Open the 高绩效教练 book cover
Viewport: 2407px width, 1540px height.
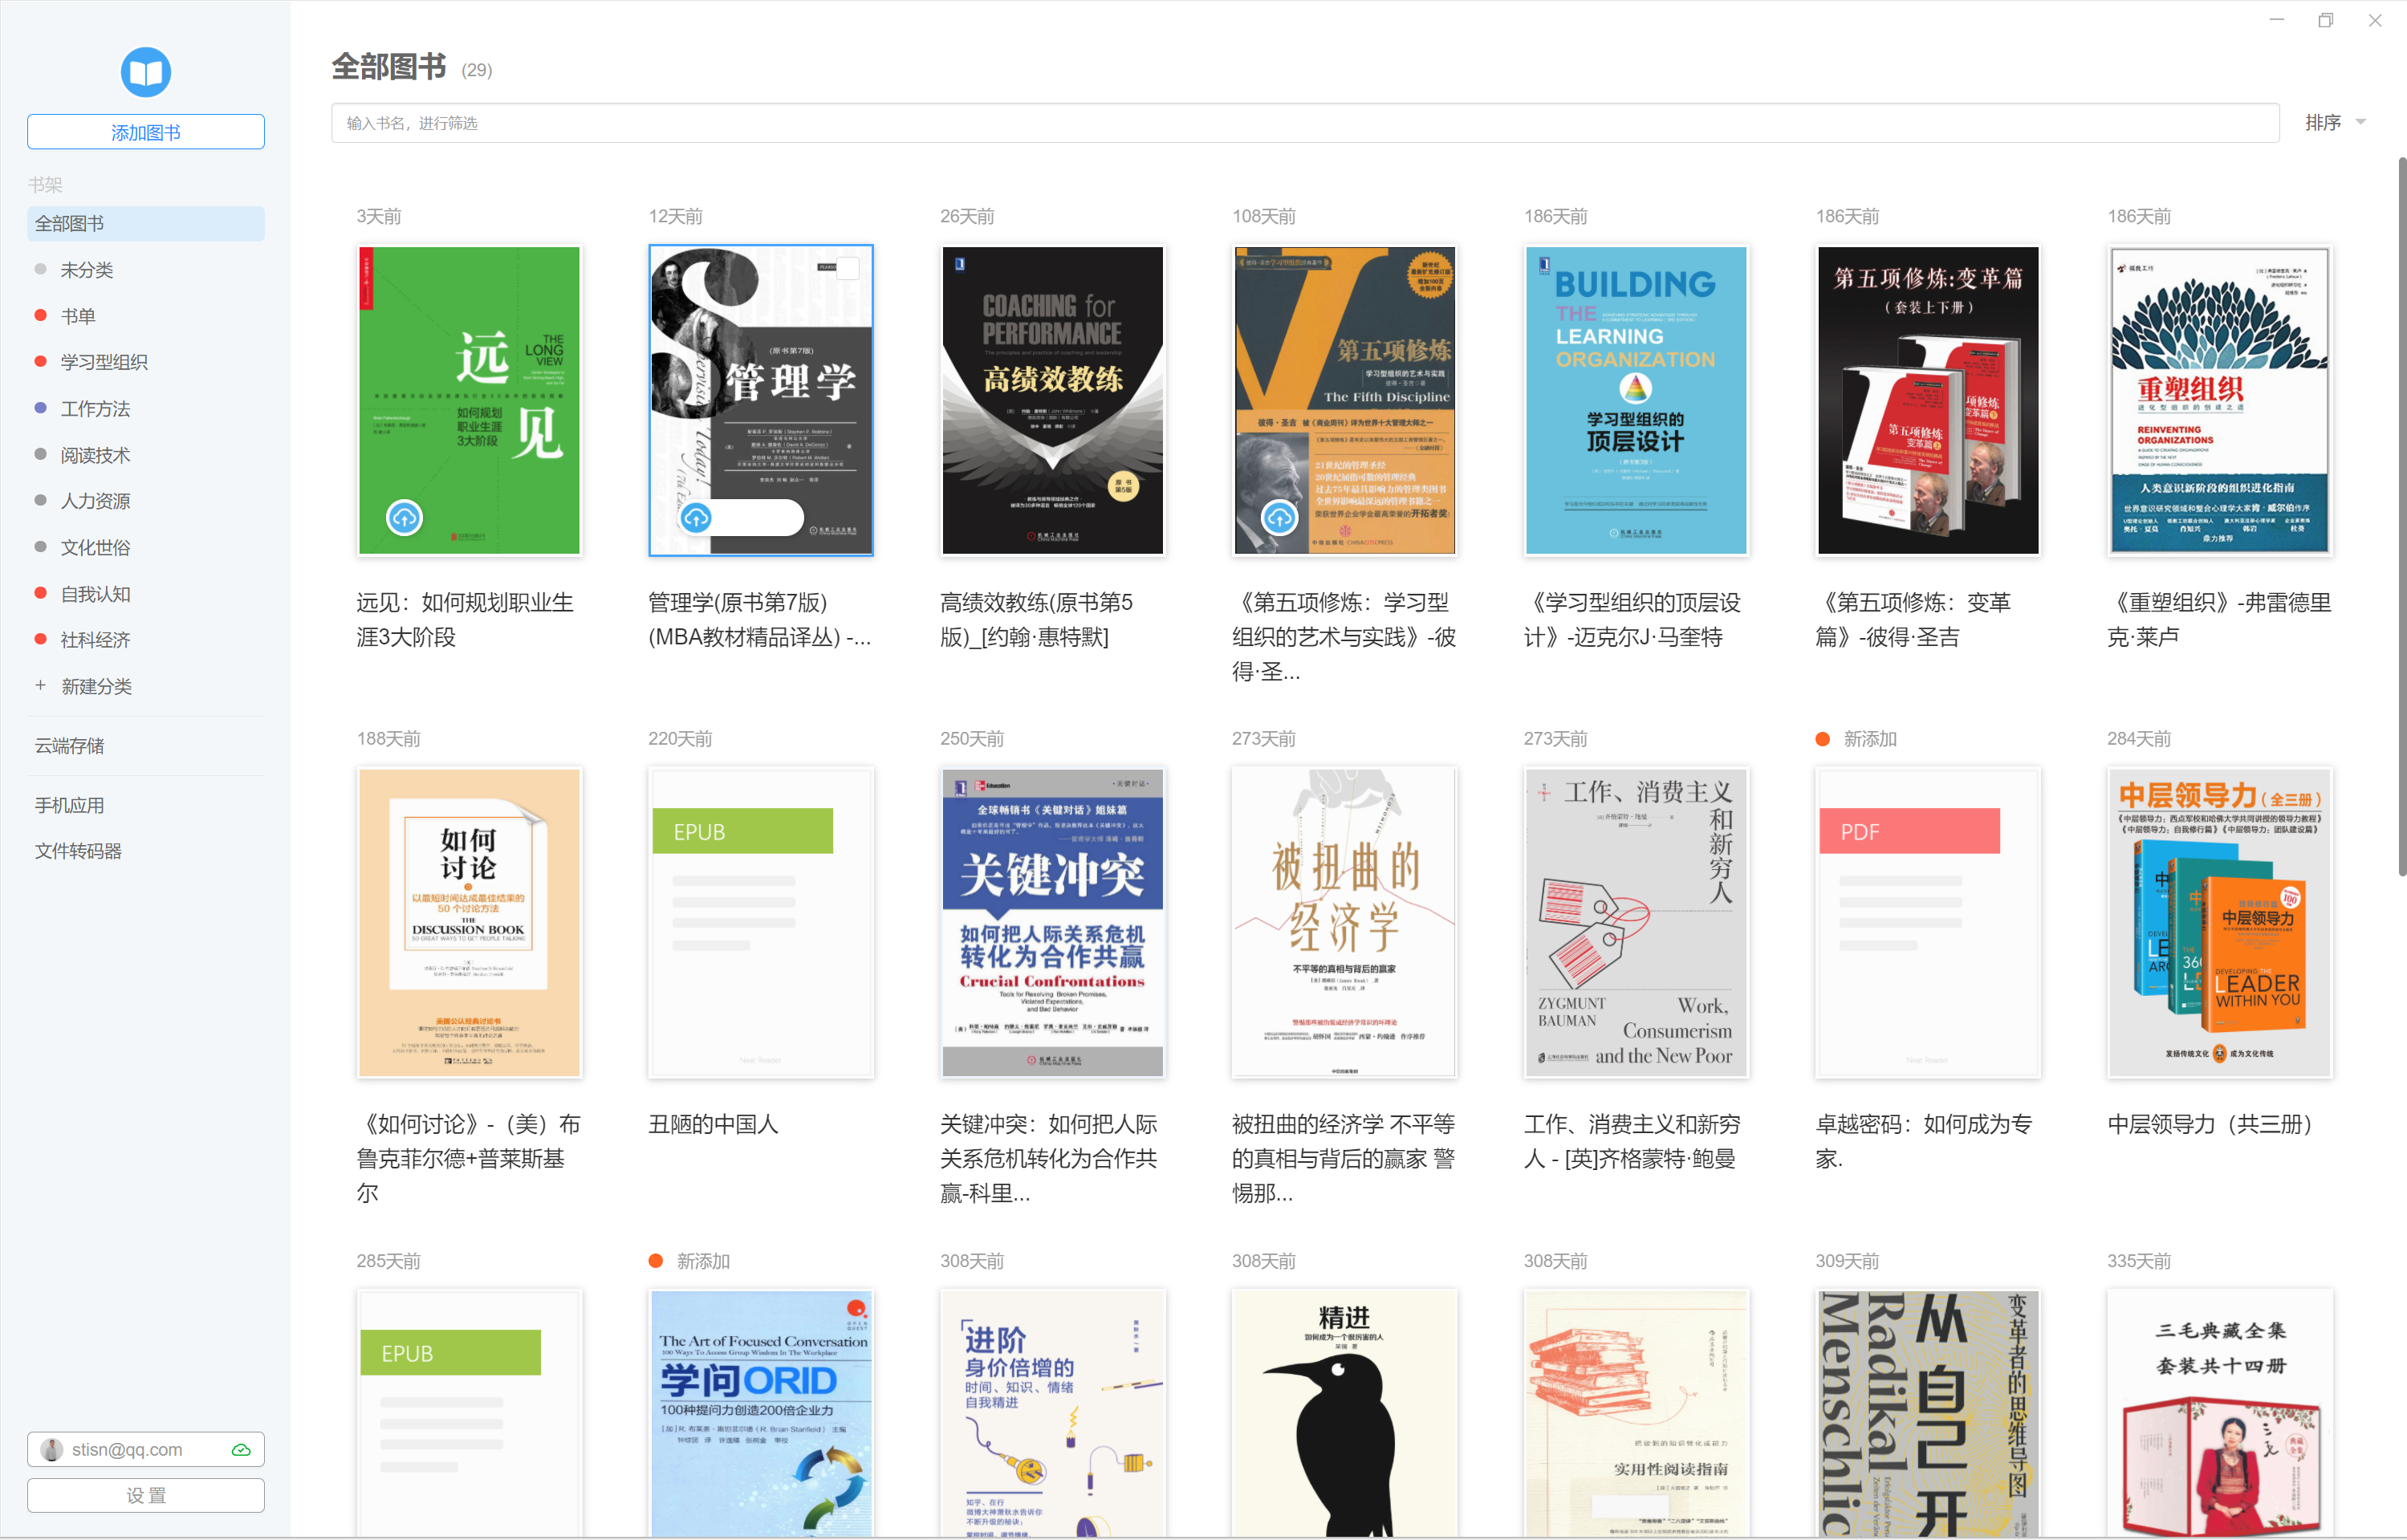[x=1052, y=400]
